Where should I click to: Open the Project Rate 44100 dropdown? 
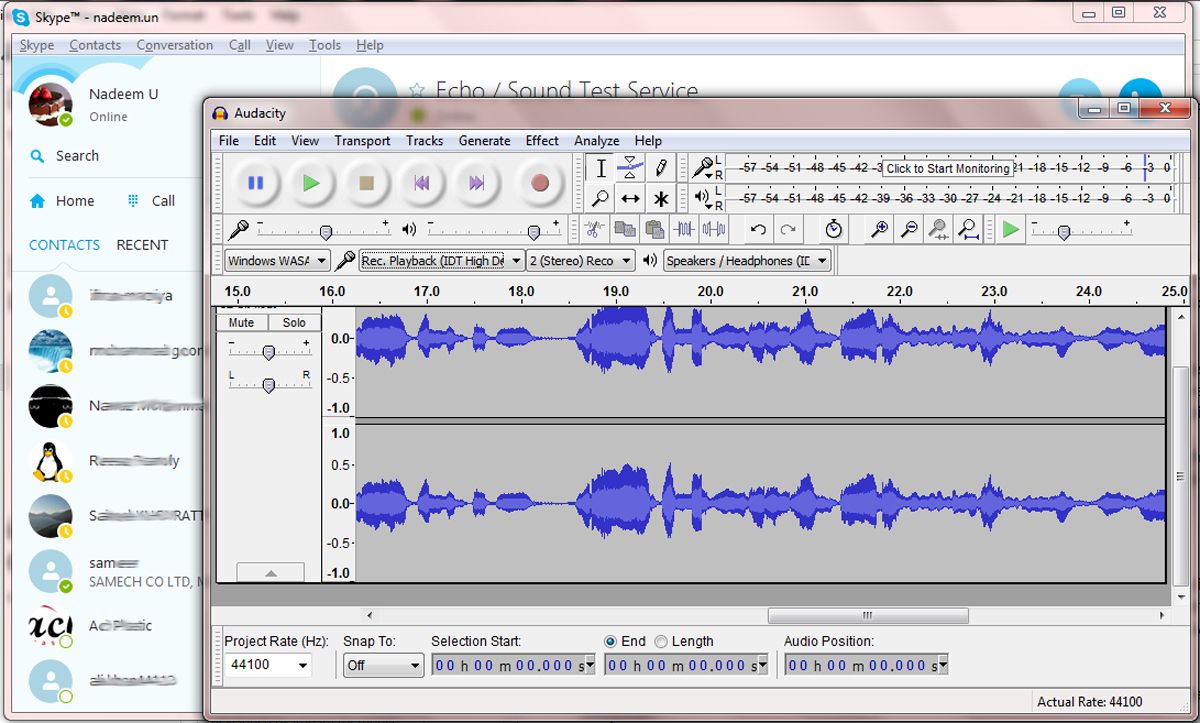(268, 665)
